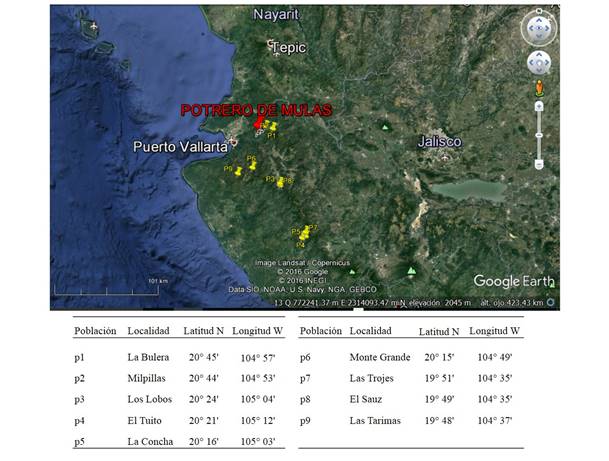This screenshot has width=609, height=461.
Task: Click the yellow P7 placemark pin
Action: [x=307, y=230]
